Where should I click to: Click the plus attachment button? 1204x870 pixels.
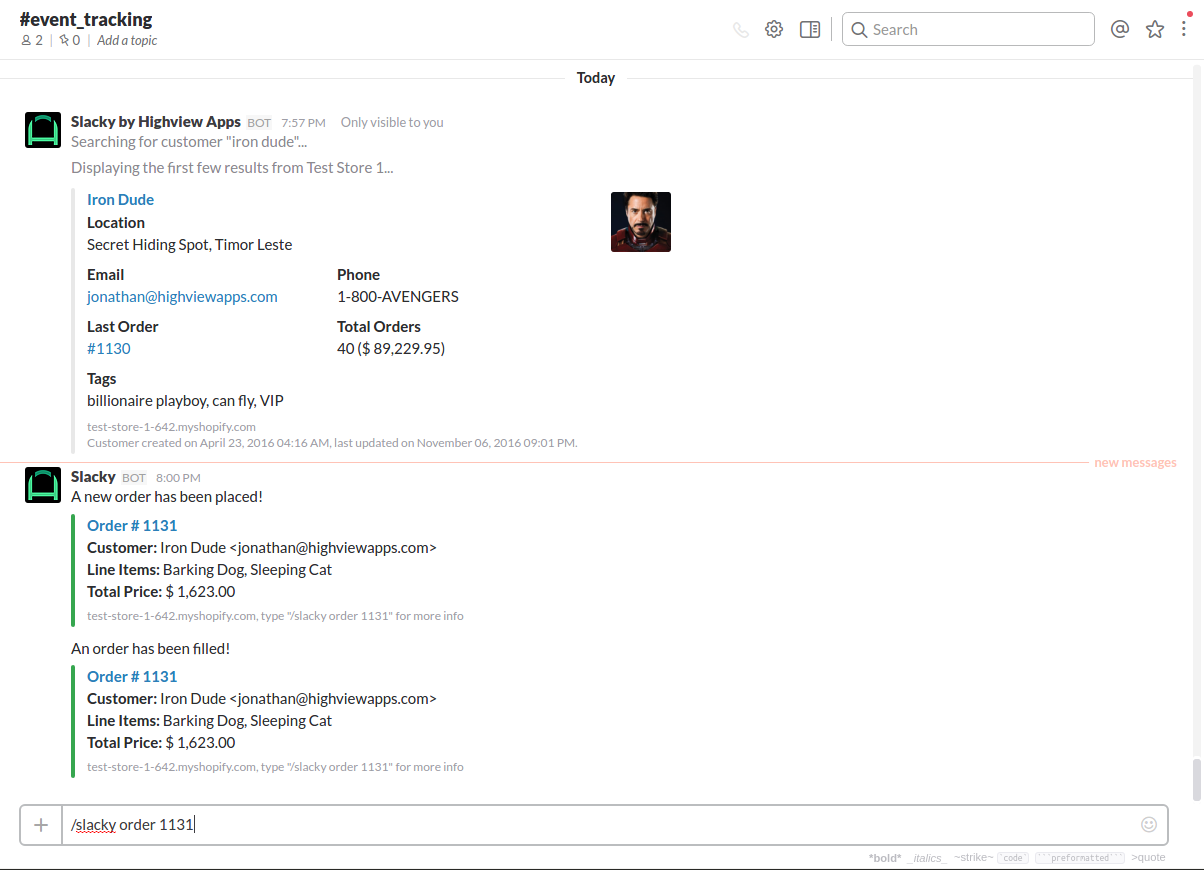41,825
